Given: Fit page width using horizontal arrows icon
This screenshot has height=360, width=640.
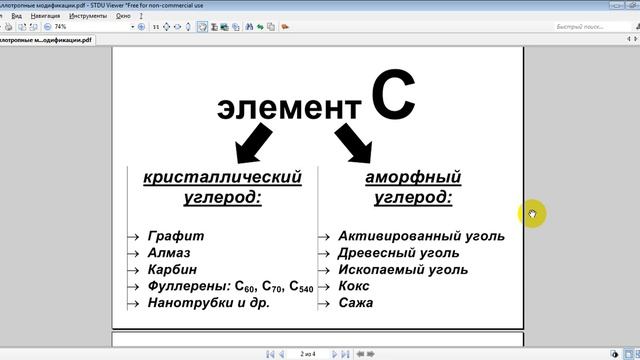Looking at the screenshot, I should click(178, 27).
